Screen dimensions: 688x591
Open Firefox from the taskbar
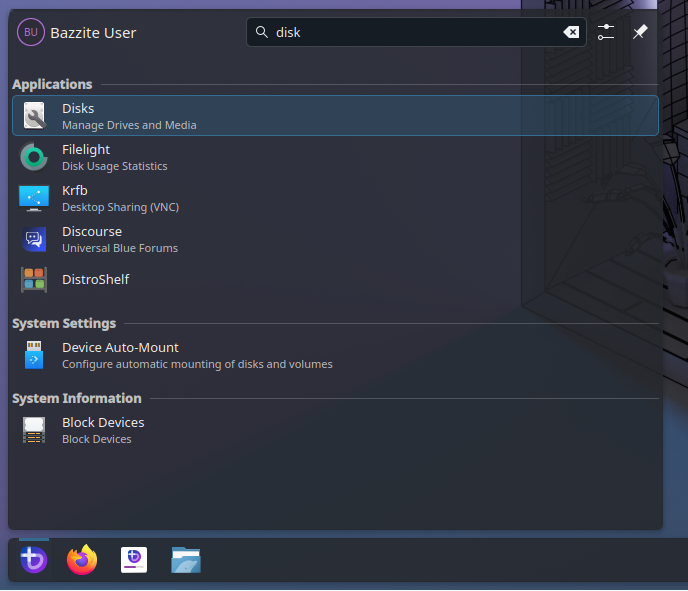coord(82,560)
